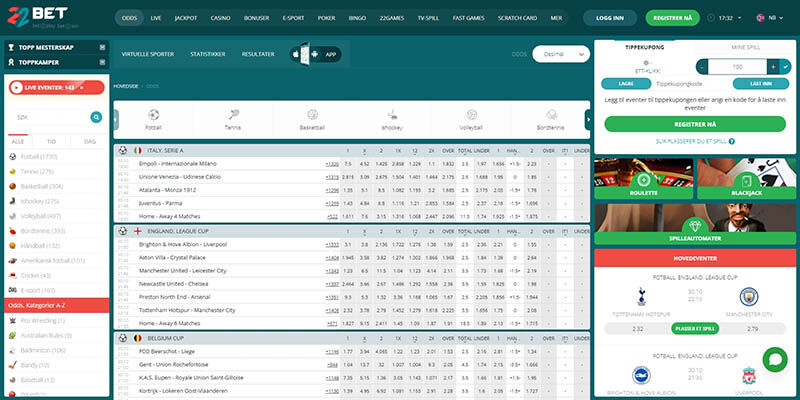Open Badminton (106) in sidebar

(43, 350)
